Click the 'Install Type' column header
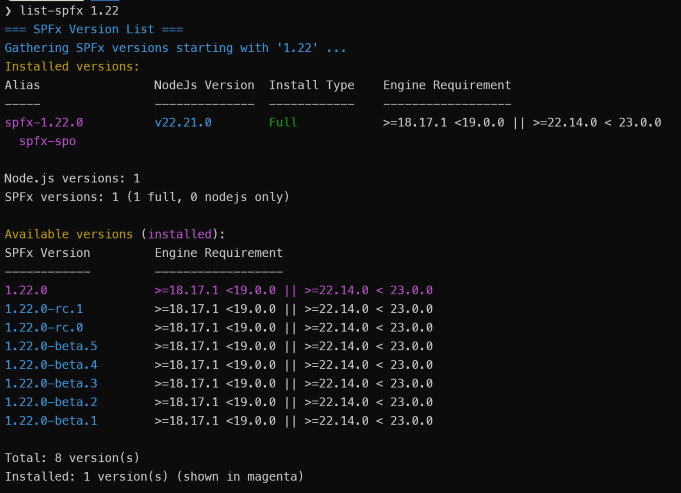 pyautogui.click(x=311, y=85)
